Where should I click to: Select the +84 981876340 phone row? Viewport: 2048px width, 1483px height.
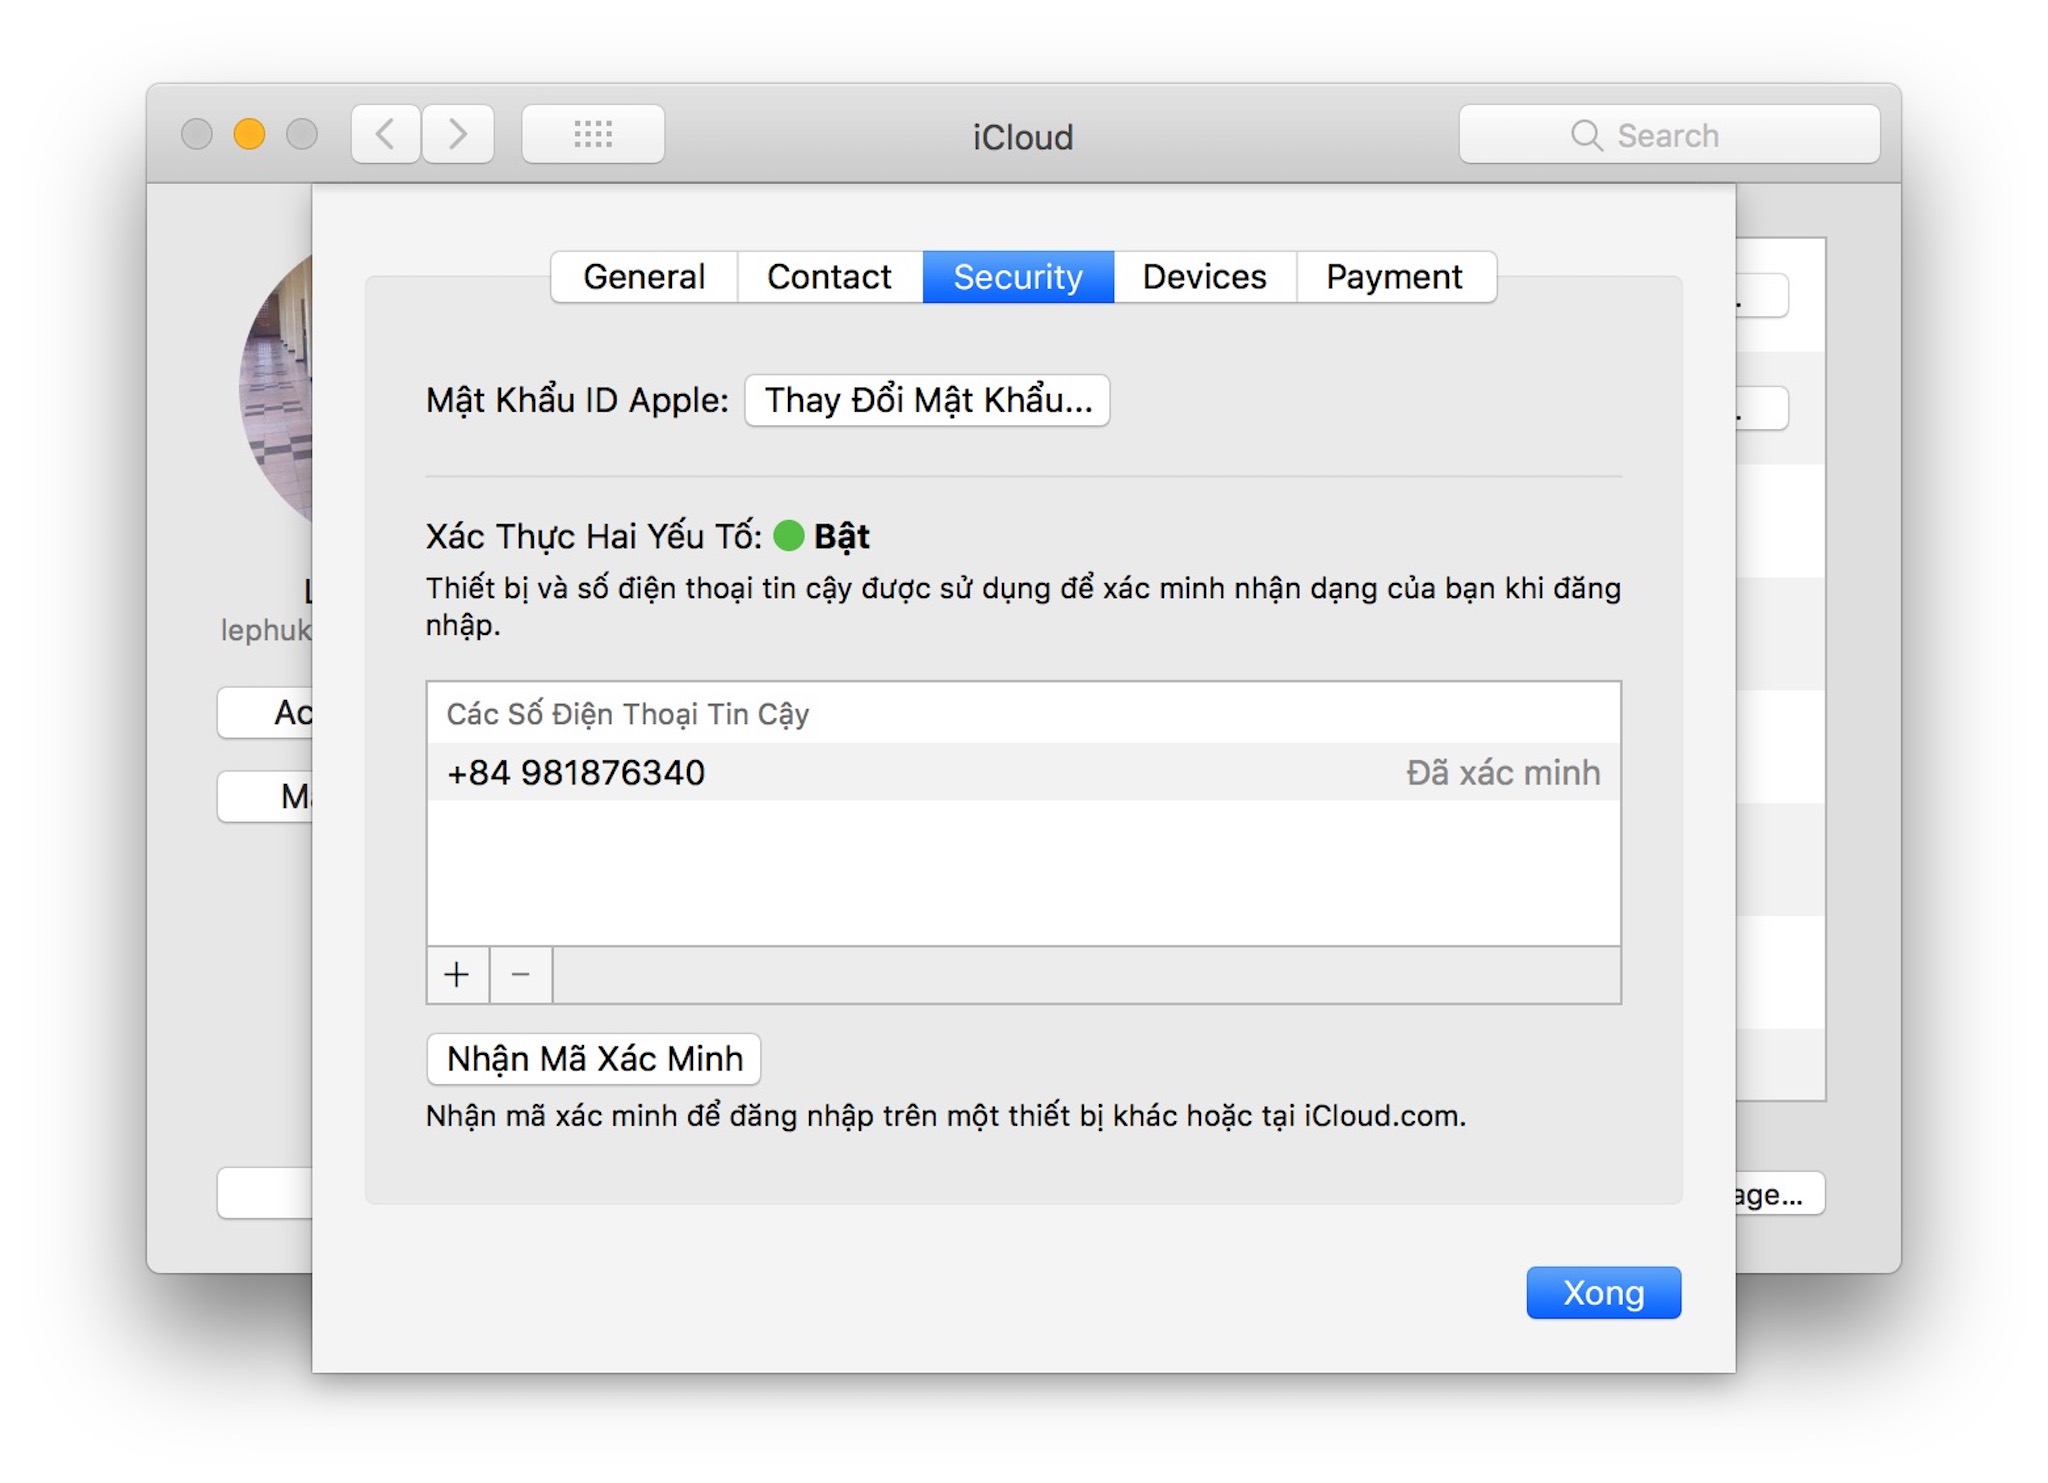tap(1022, 772)
